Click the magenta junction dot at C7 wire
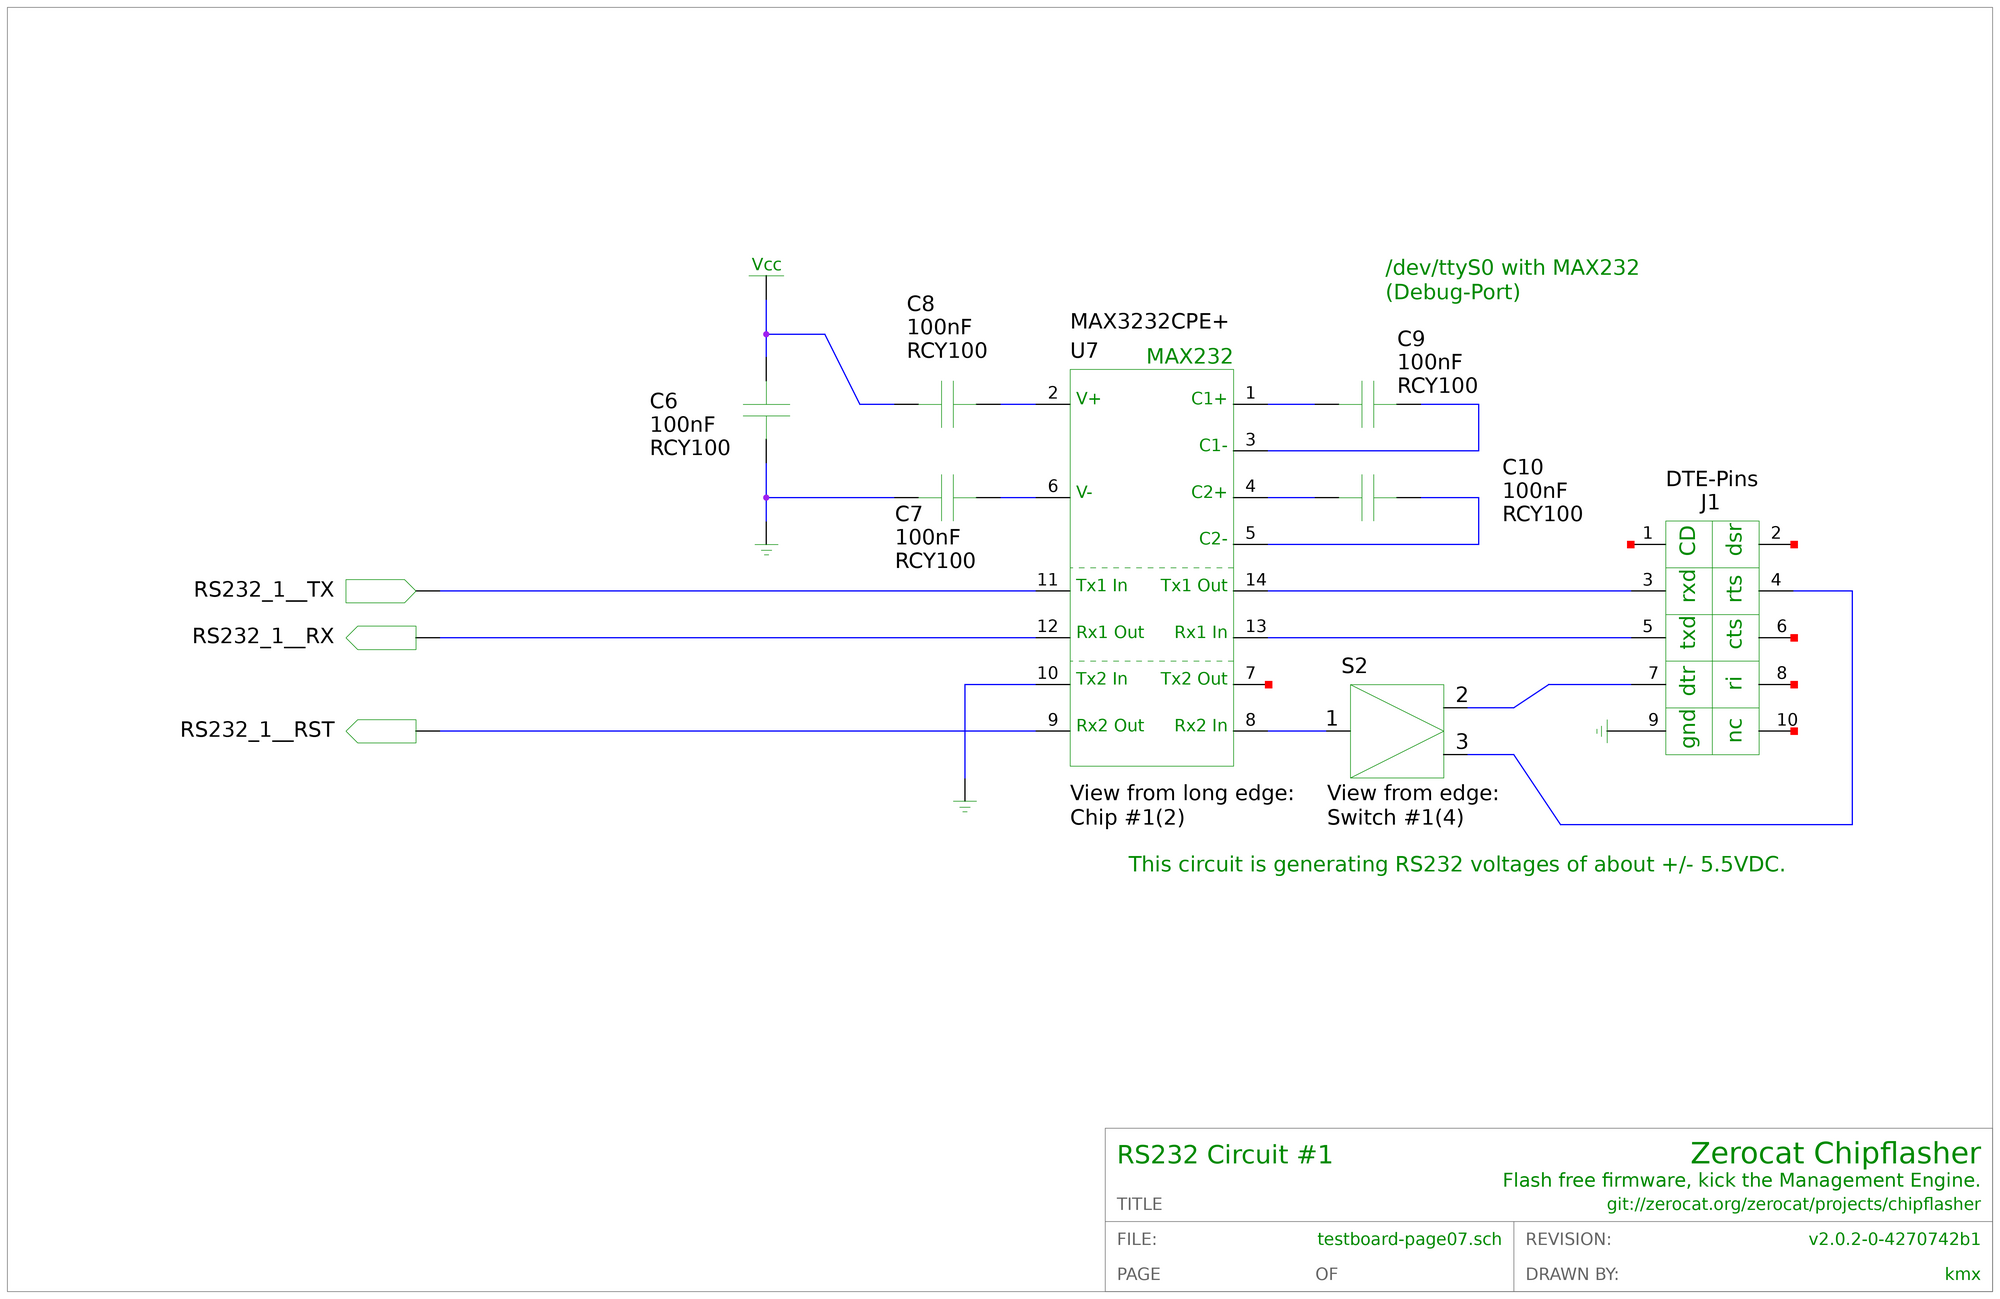2000x1299 pixels. pos(766,498)
